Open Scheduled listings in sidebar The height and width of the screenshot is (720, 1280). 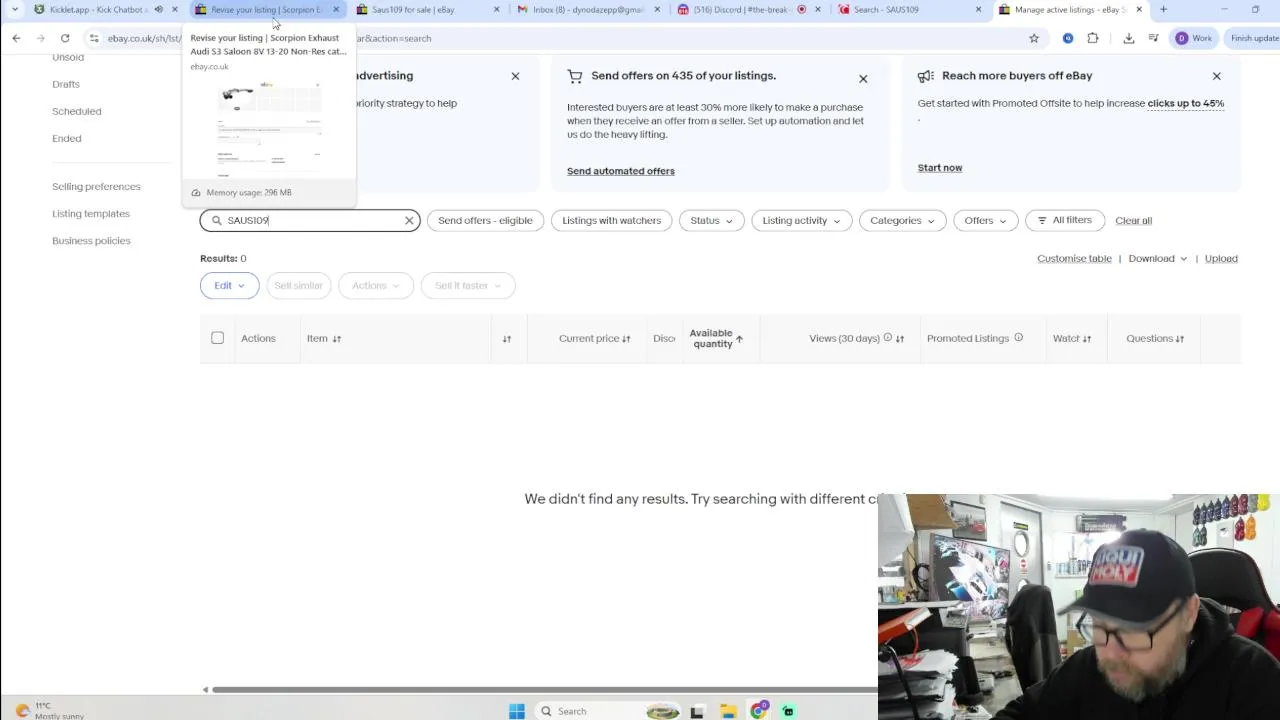(x=76, y=111)
